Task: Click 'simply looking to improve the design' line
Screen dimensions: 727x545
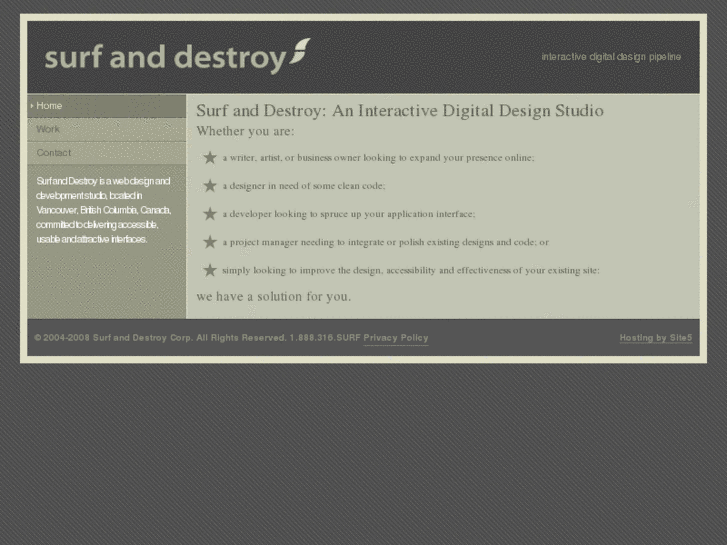Action: (411, 270)
